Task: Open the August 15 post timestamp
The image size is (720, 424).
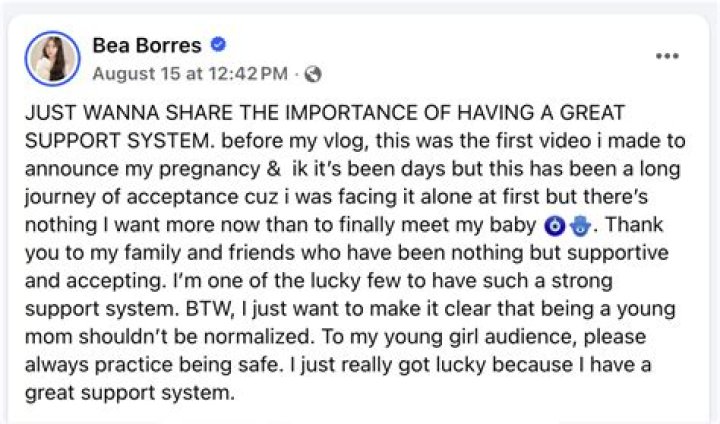Action: coord(189,73)
